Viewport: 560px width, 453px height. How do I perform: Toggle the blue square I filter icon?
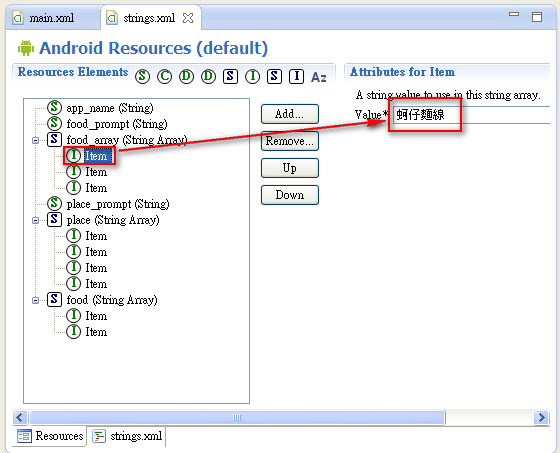click(x=296, y=76)
